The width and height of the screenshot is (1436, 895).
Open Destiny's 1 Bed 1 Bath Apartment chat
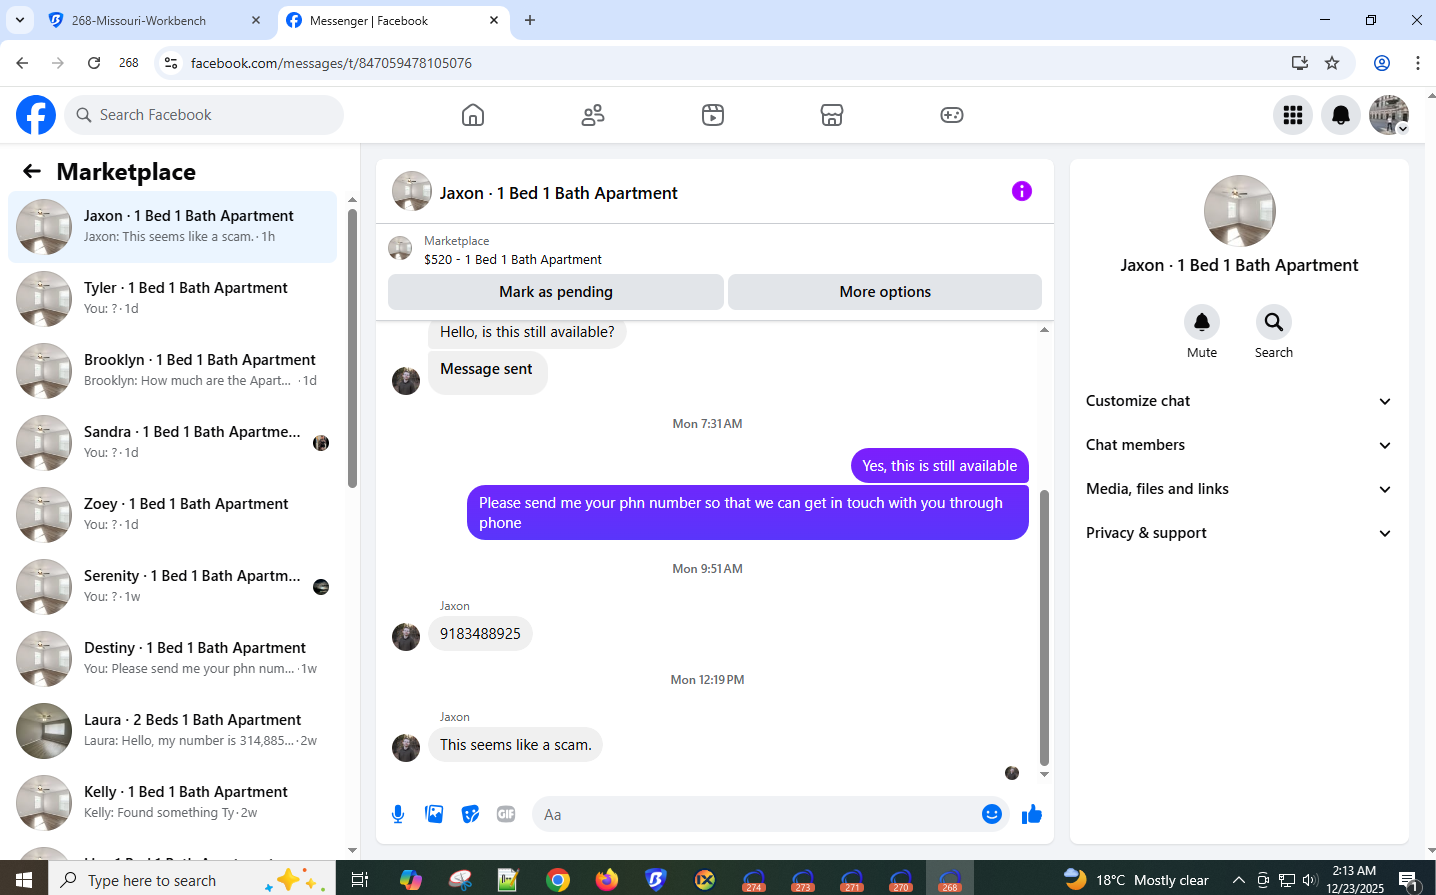click(172, 659)
